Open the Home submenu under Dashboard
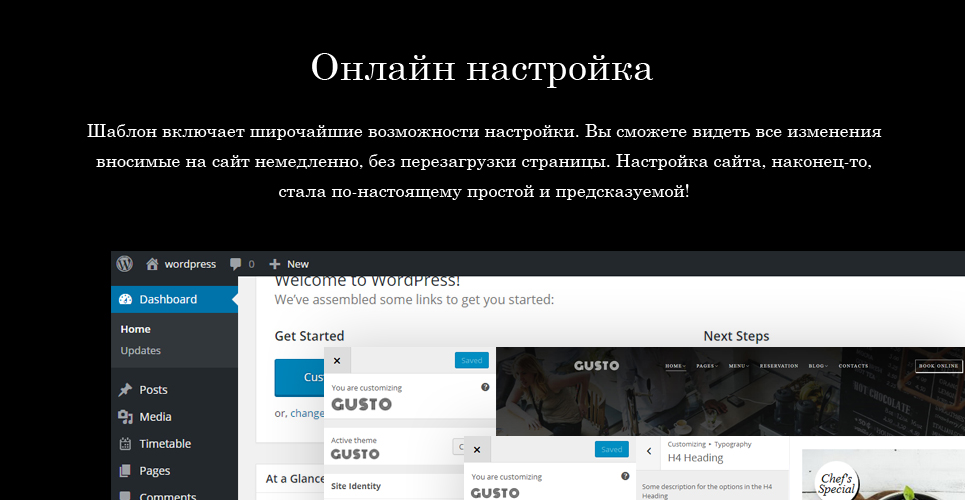 135,329
